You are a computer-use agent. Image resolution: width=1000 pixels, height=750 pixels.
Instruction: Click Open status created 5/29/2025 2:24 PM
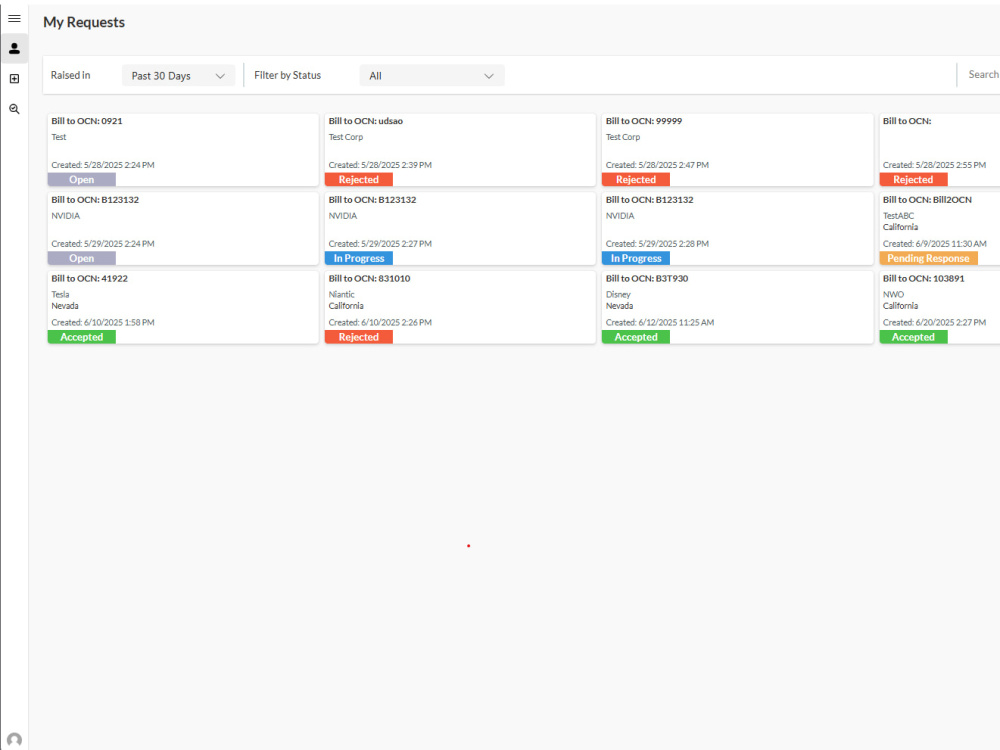[x=82, y=258]
